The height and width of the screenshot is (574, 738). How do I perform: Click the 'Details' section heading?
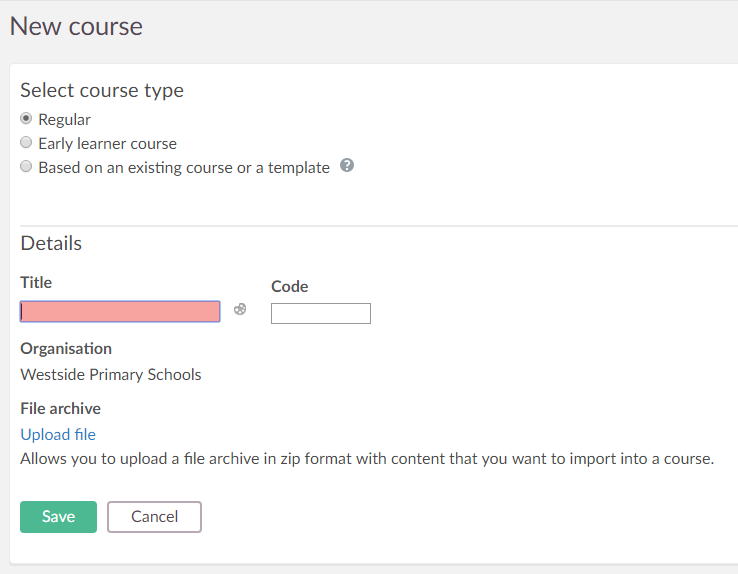pyautogui.click(x=51, y=243)
